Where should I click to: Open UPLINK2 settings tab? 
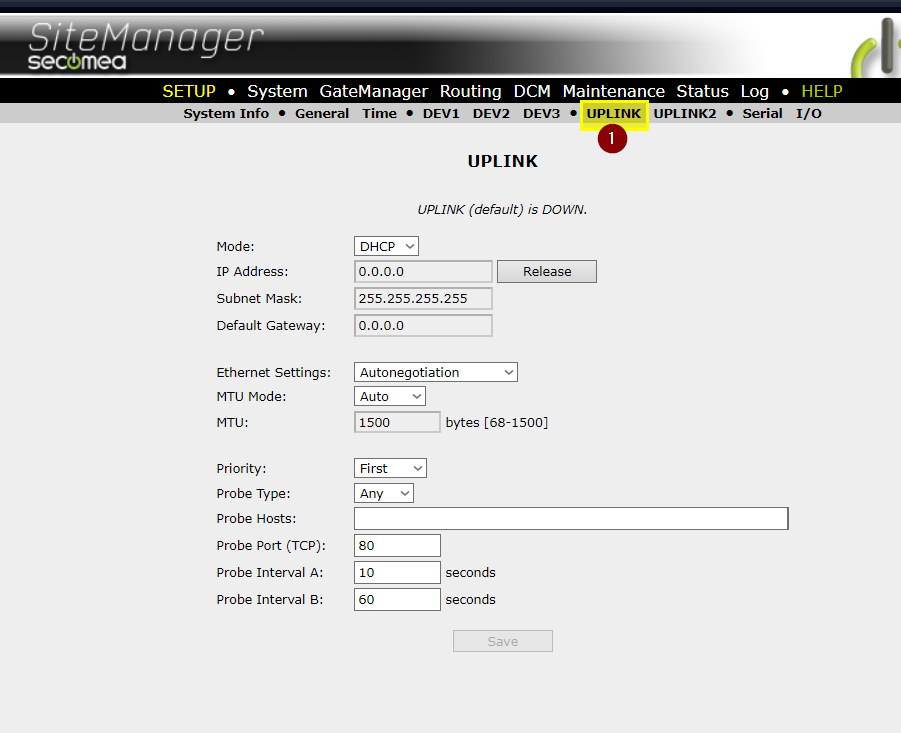[x=684, y=114]
